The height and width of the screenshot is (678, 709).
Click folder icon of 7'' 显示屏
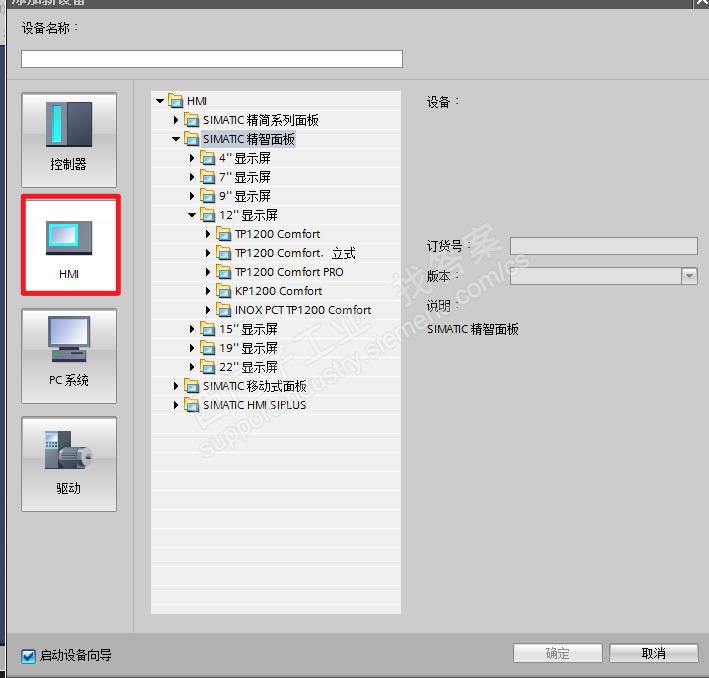point(208,177)
